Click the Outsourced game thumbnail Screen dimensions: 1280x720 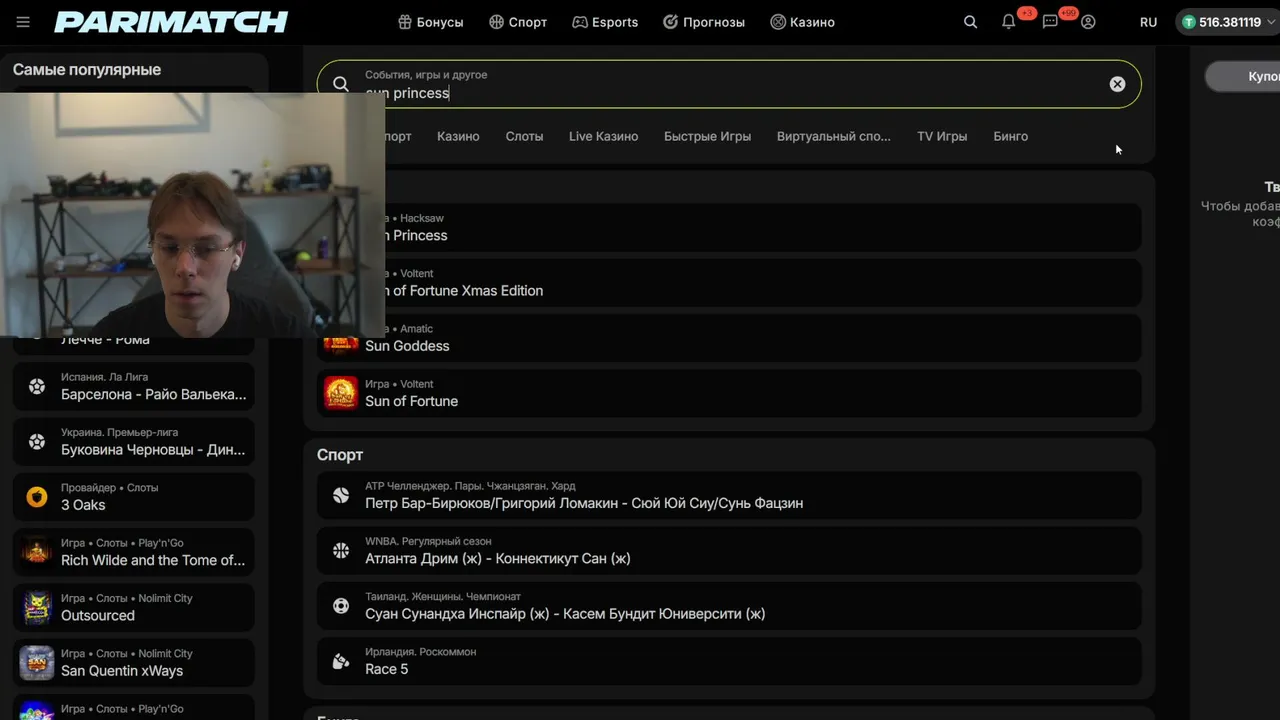click(x=37, y=607)
